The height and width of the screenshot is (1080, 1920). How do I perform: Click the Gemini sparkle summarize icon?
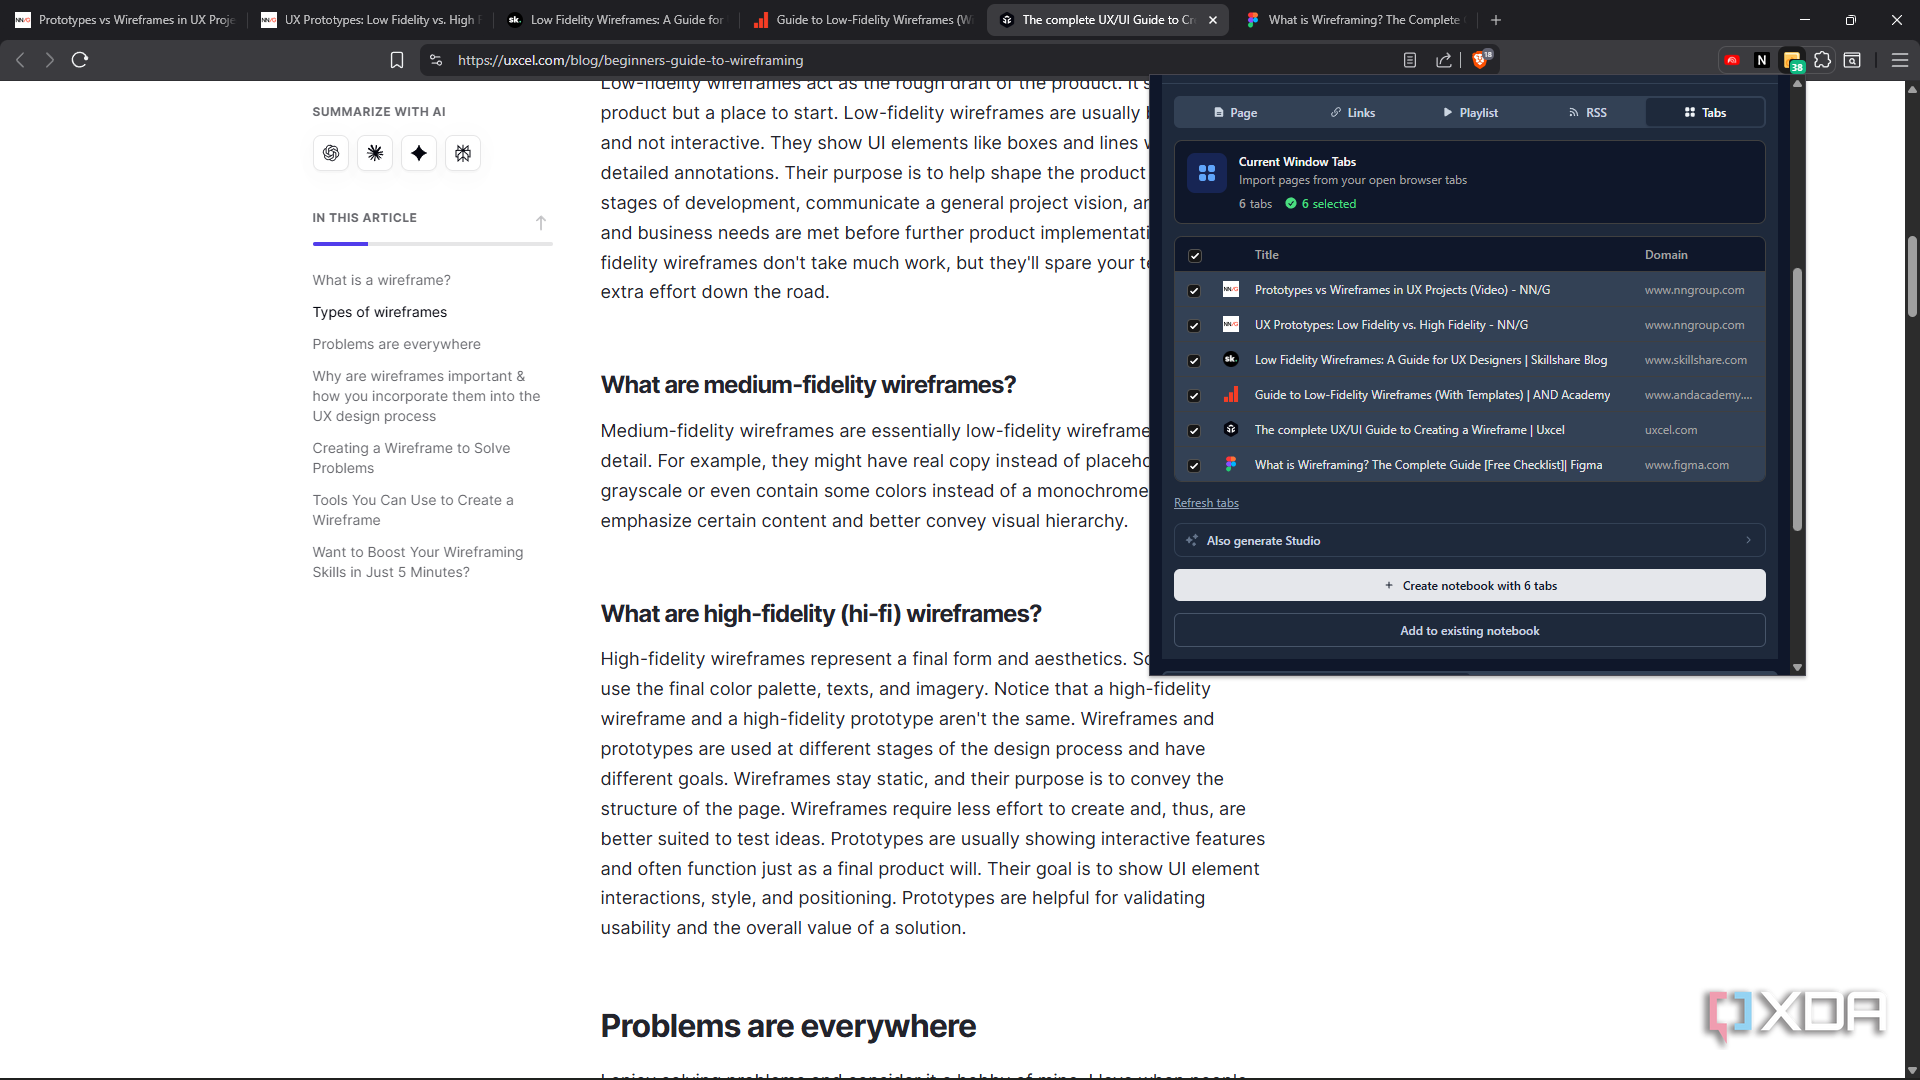(x=419, y=153)
